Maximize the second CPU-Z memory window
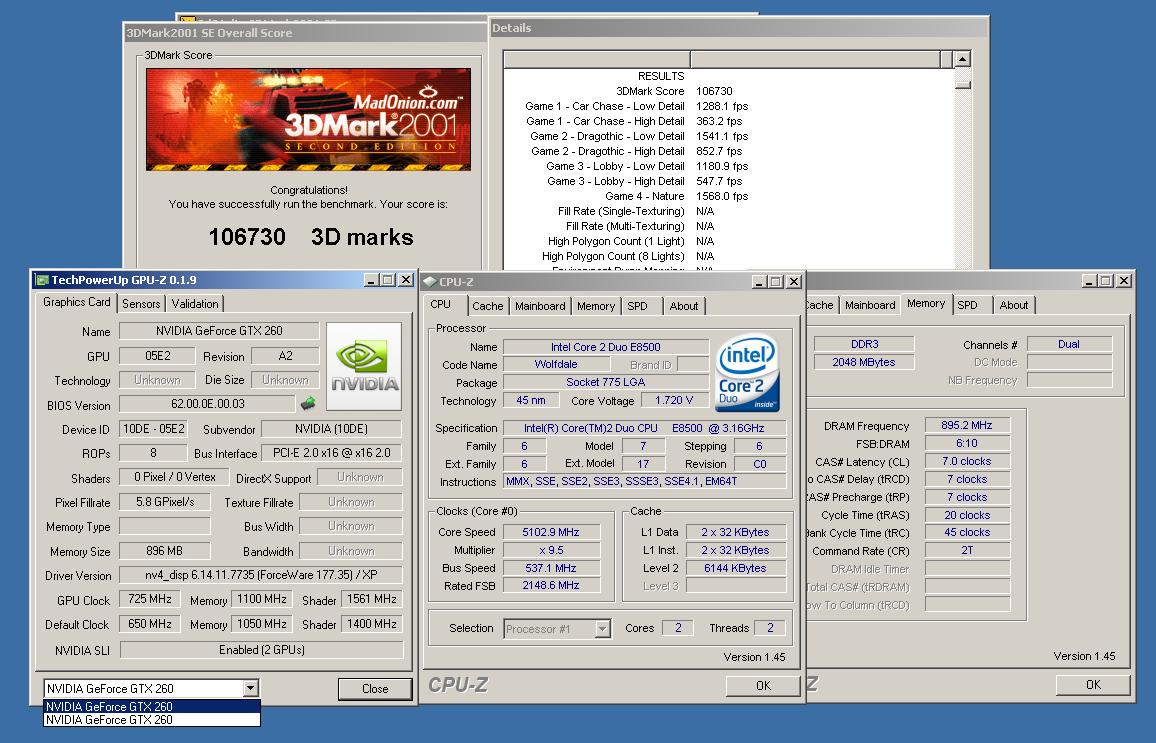 (x=1106, y=281)
